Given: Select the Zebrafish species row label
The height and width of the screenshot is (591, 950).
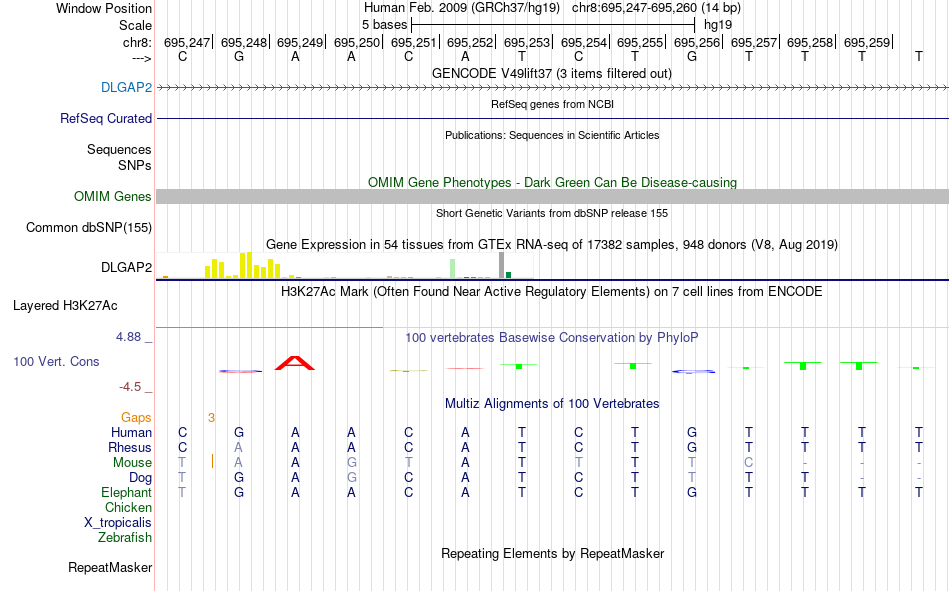Looking at the screenshot, I should [125, 537].
